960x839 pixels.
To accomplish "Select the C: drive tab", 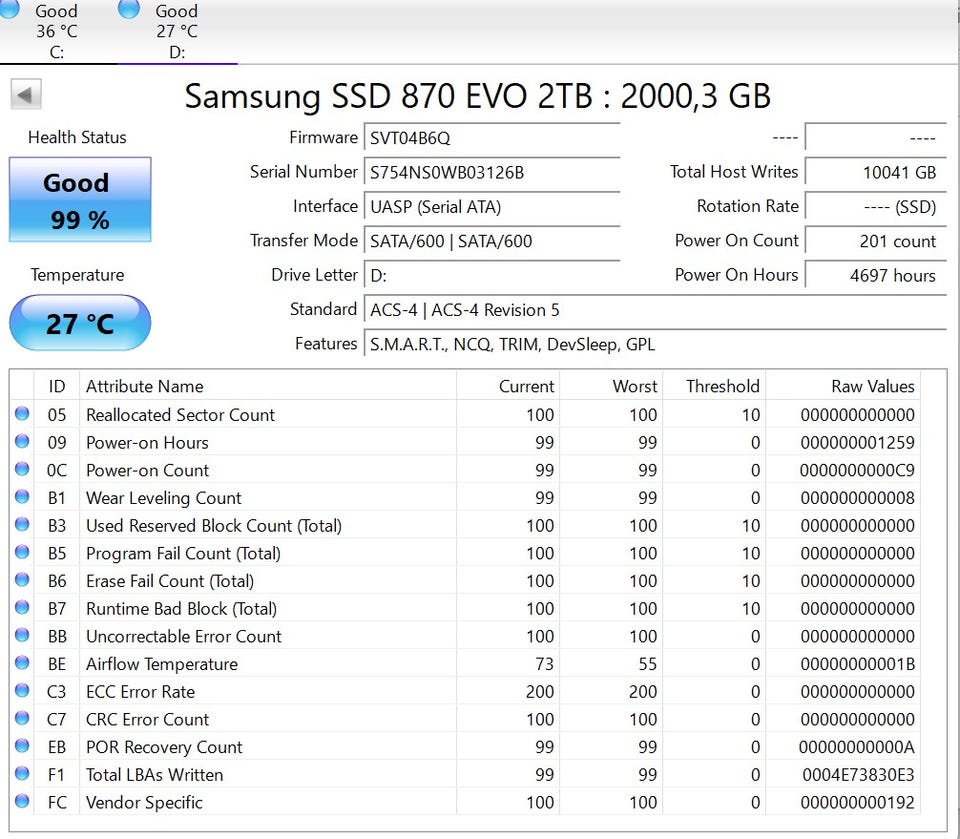I will pyautogui.click(x=57, y=31).
